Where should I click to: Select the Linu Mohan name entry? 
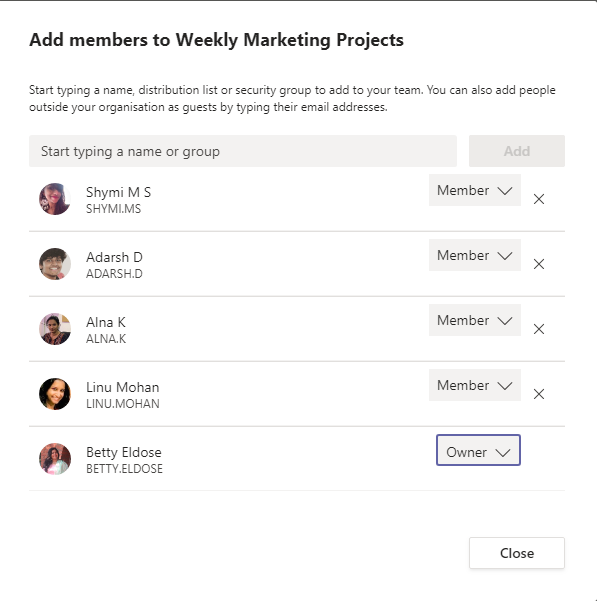tap(123, 387)
